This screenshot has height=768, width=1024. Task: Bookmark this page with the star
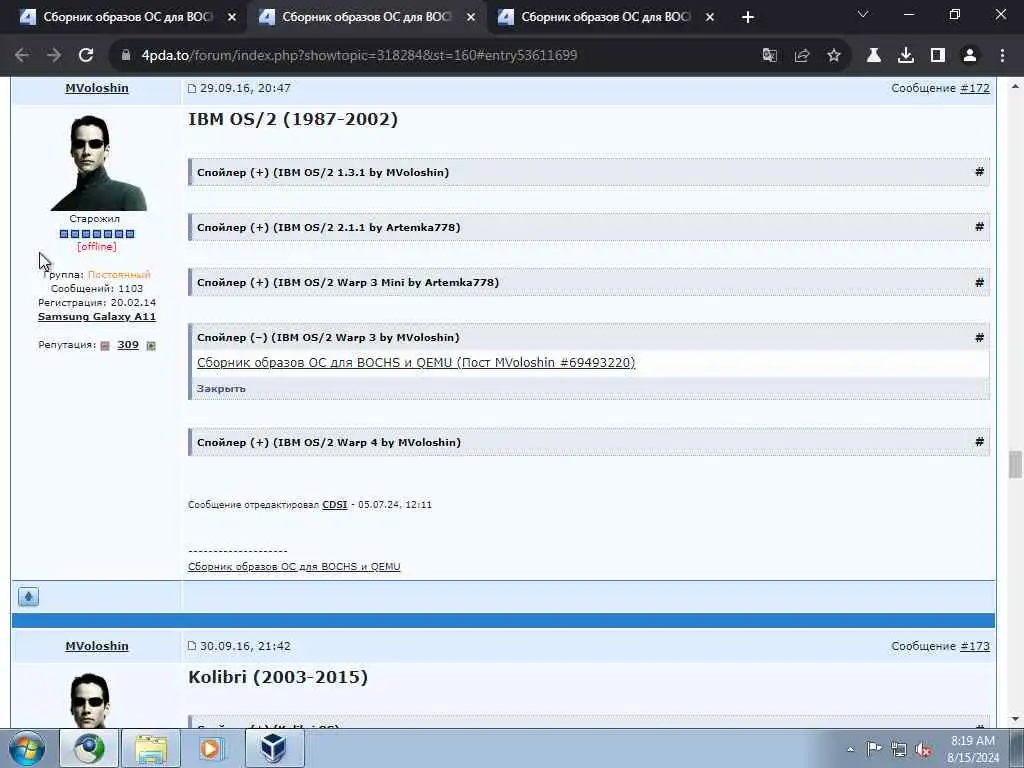click(x=834, y=56)
